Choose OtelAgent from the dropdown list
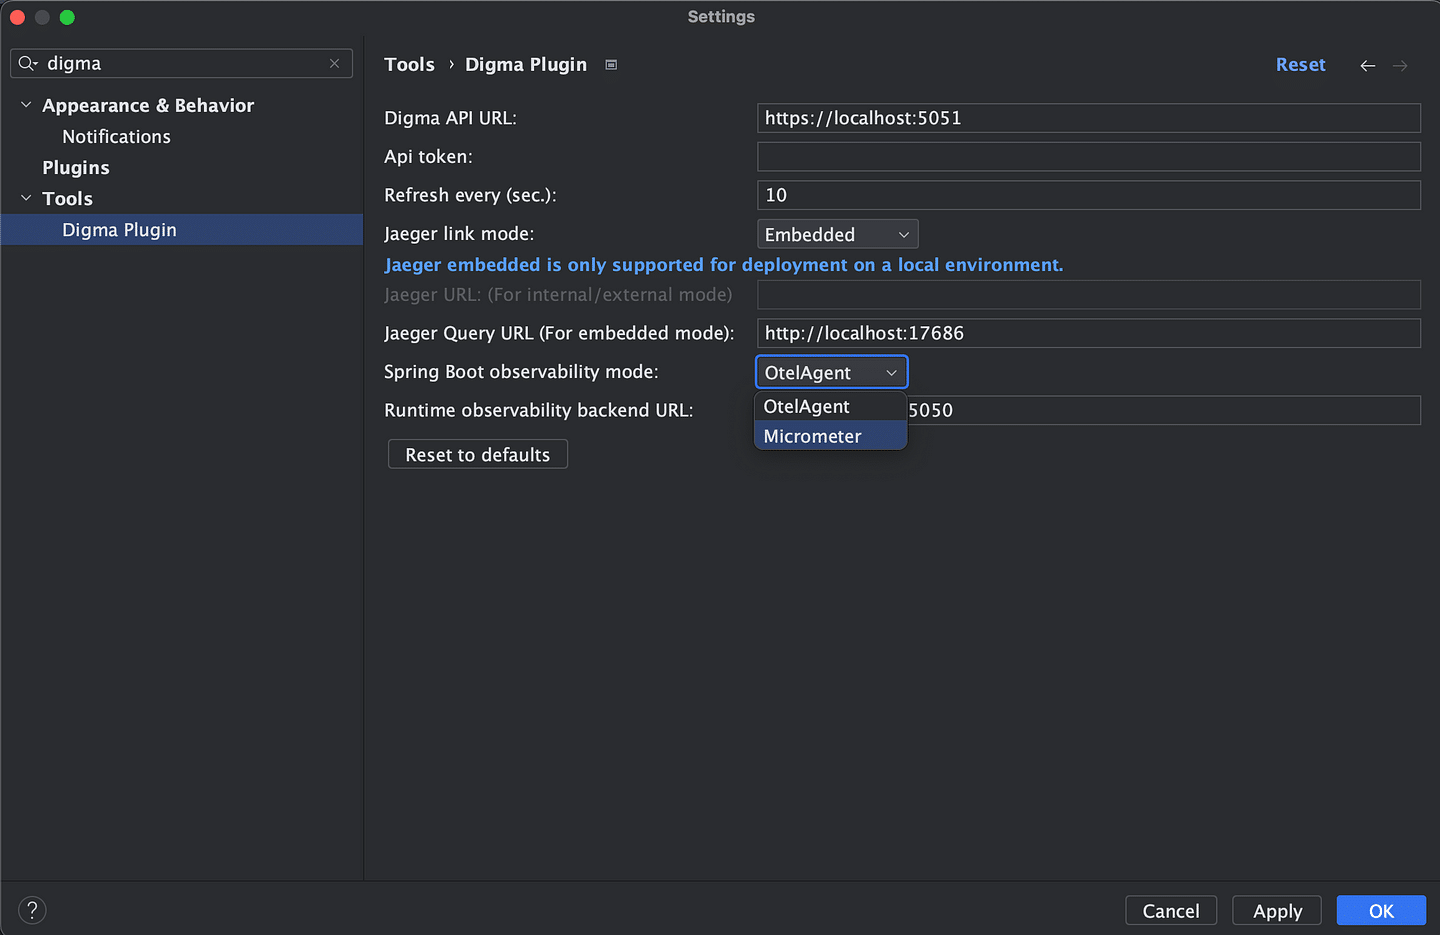The height and width of the screenshot is (935, 1440). pos(830,406)
